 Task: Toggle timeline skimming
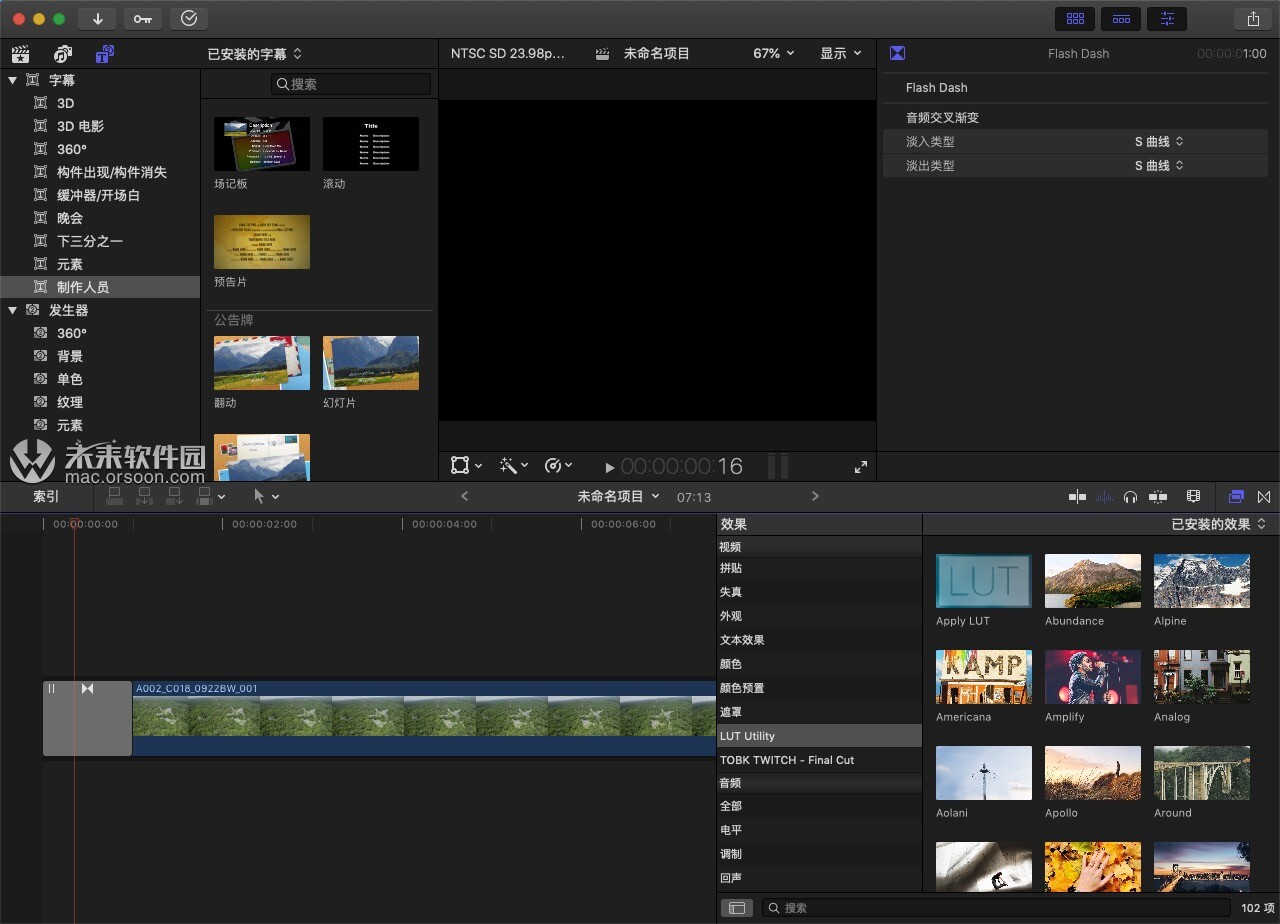(1077, 496)
